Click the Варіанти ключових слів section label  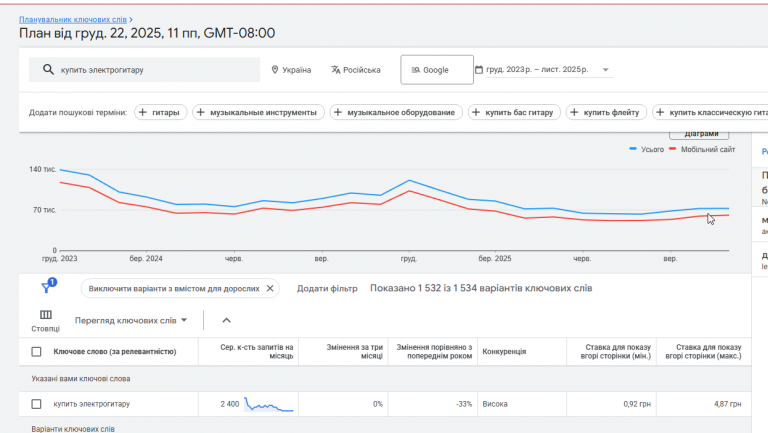coord(73,429)
